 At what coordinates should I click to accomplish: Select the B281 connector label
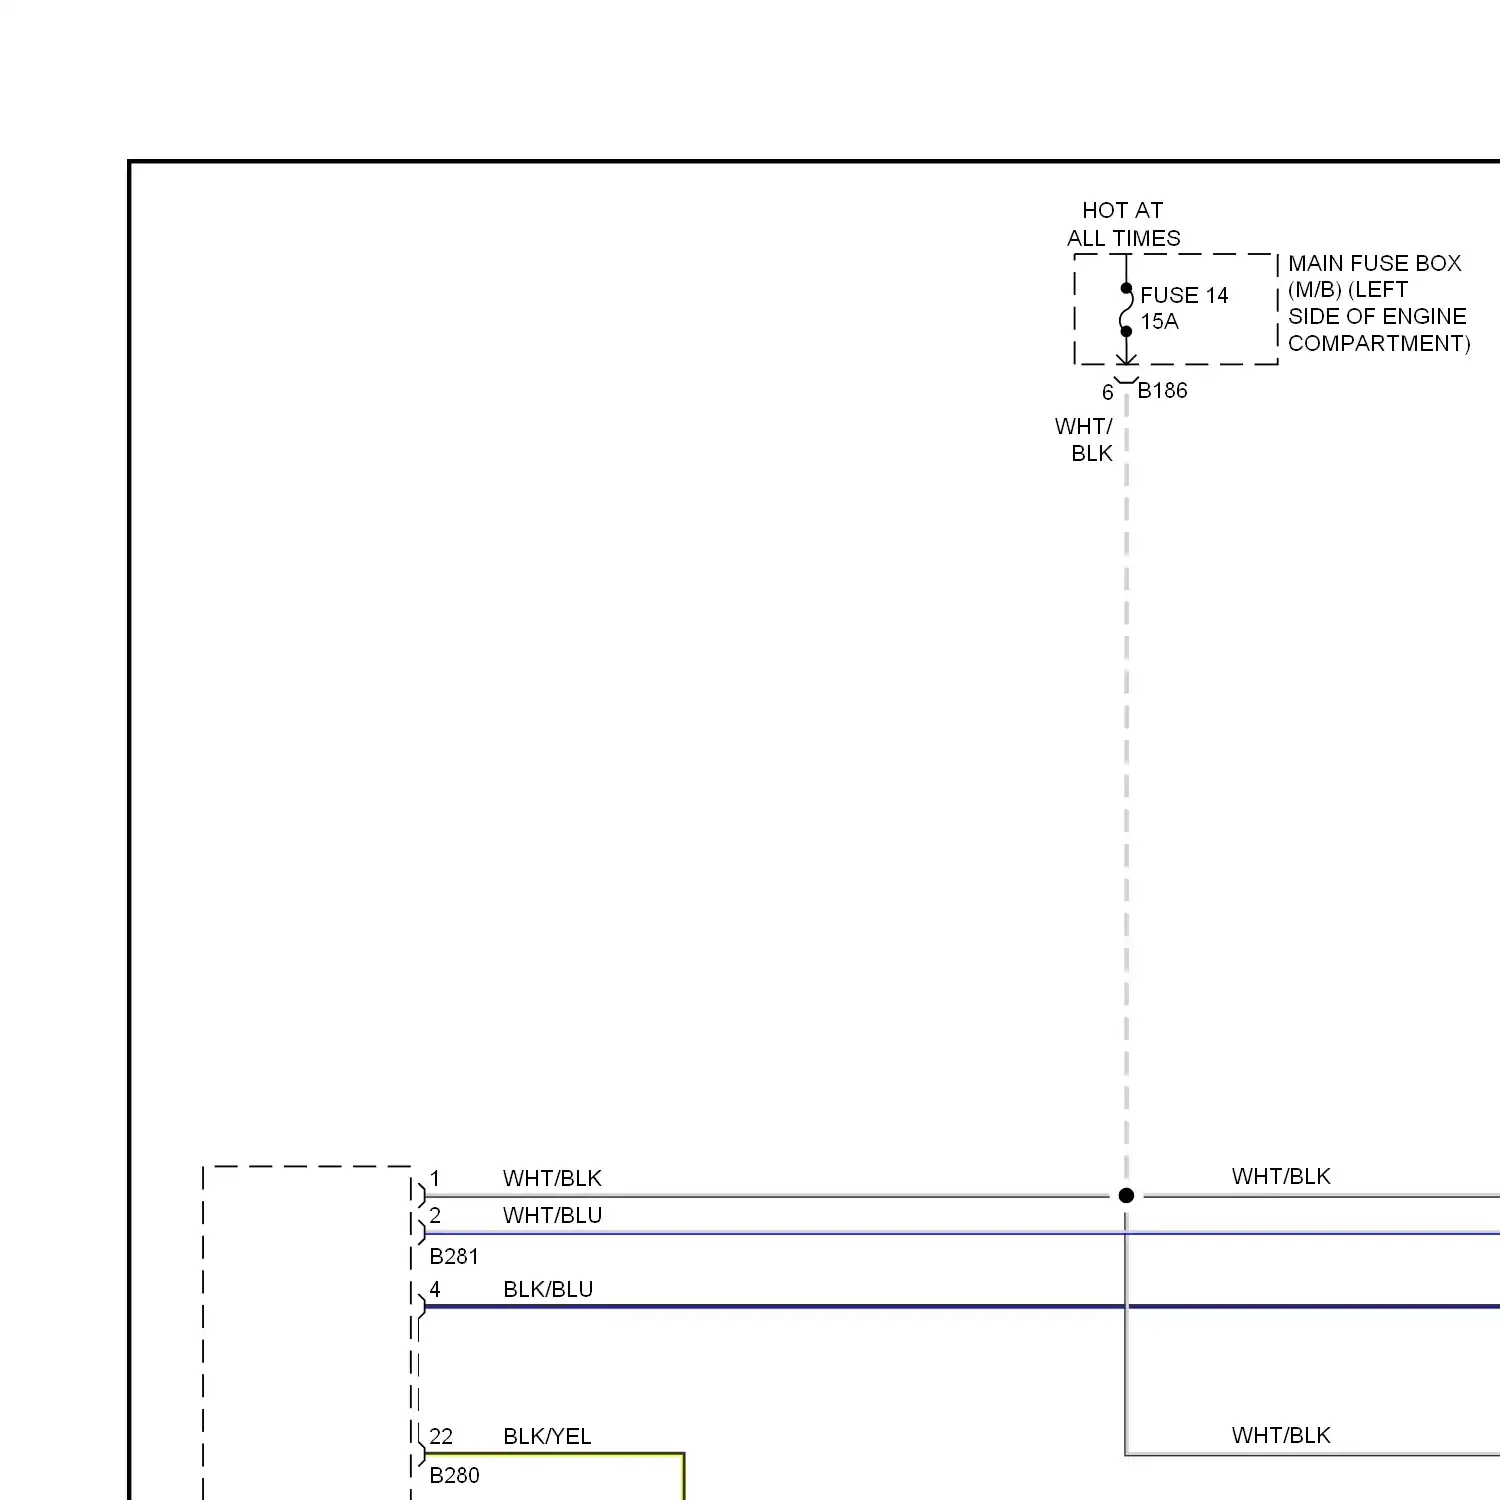click(x=454, y=1256)
